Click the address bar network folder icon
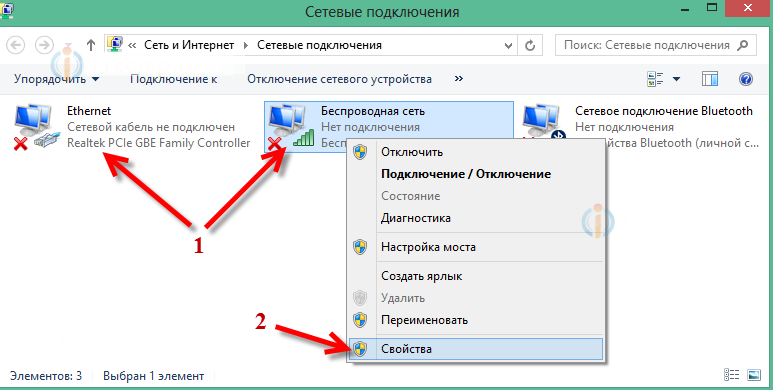 point(114,44)
